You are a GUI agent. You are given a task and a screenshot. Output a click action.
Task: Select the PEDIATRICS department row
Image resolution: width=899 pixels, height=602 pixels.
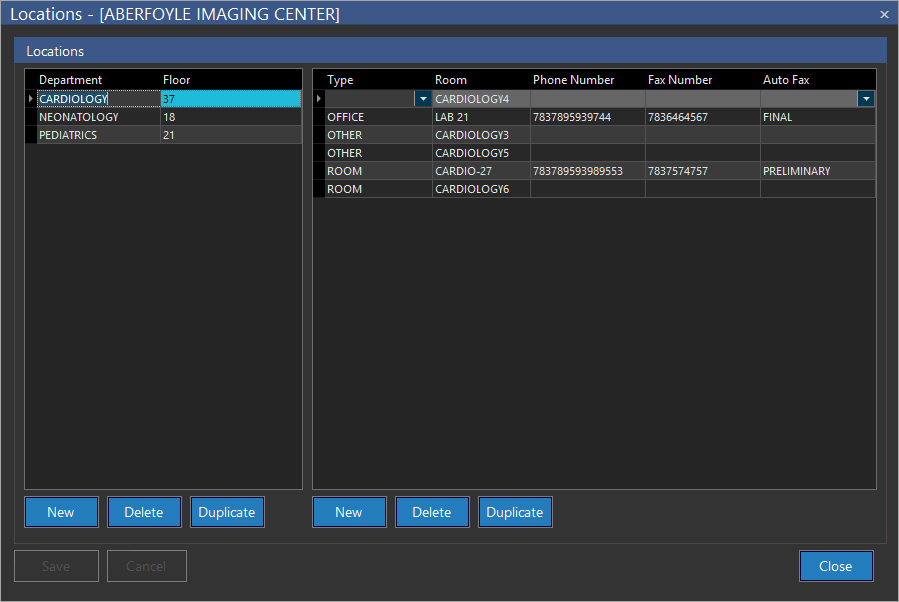click(x=69, y=135)
